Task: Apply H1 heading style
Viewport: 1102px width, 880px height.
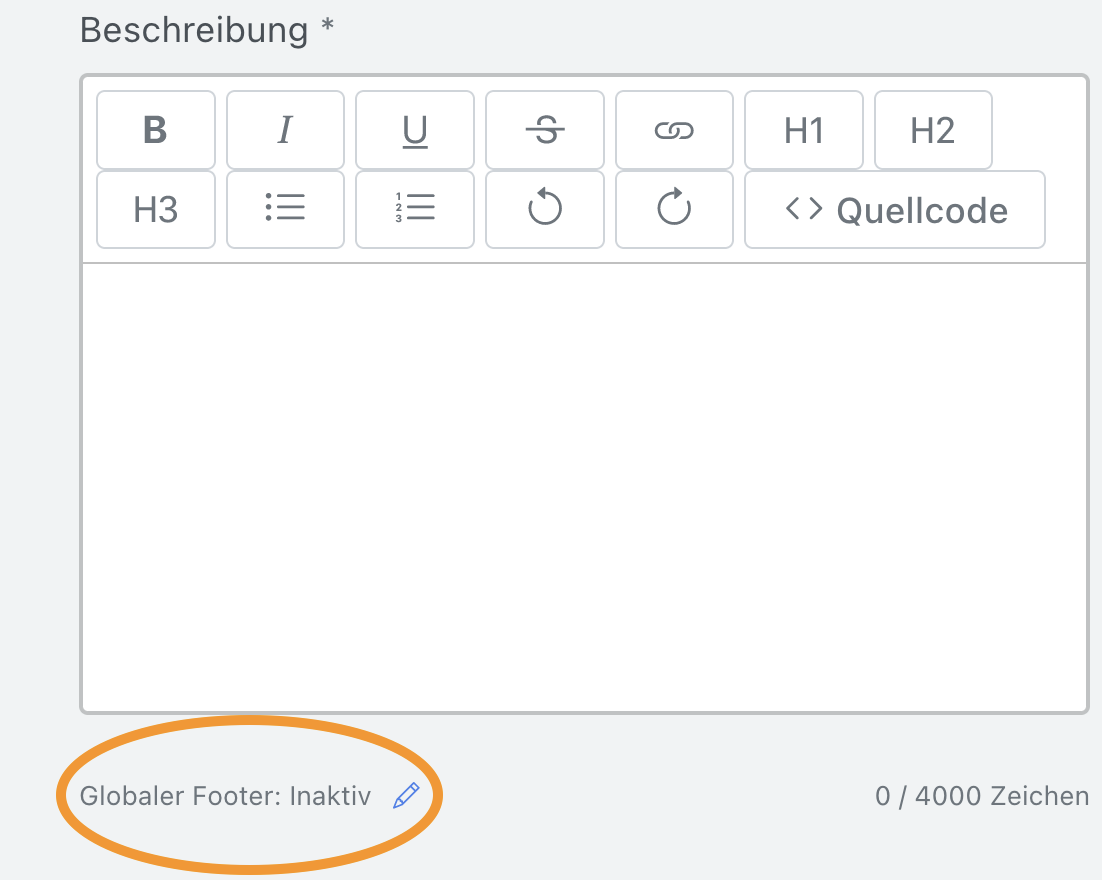Action: coord(804,130)
